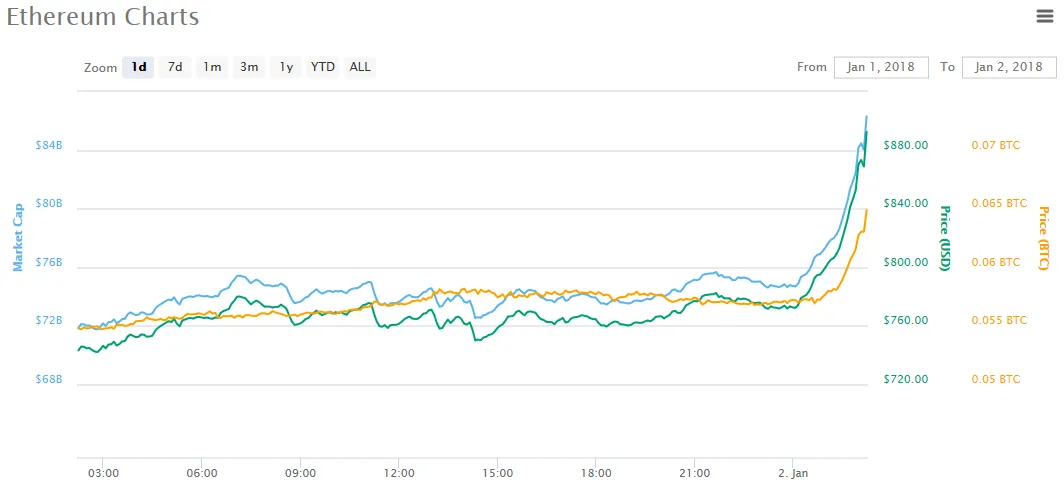
Task: Click the $800.00 price axis label
Action: pos(906,262)
